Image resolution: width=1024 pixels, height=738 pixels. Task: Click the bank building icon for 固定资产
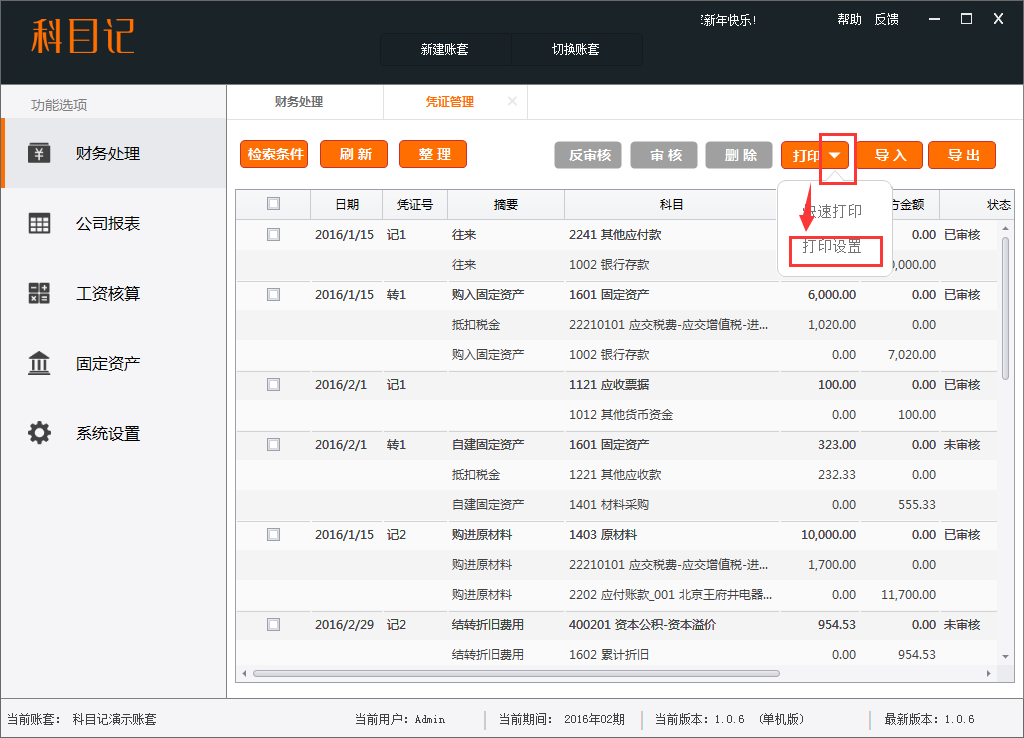pos(39,364)
